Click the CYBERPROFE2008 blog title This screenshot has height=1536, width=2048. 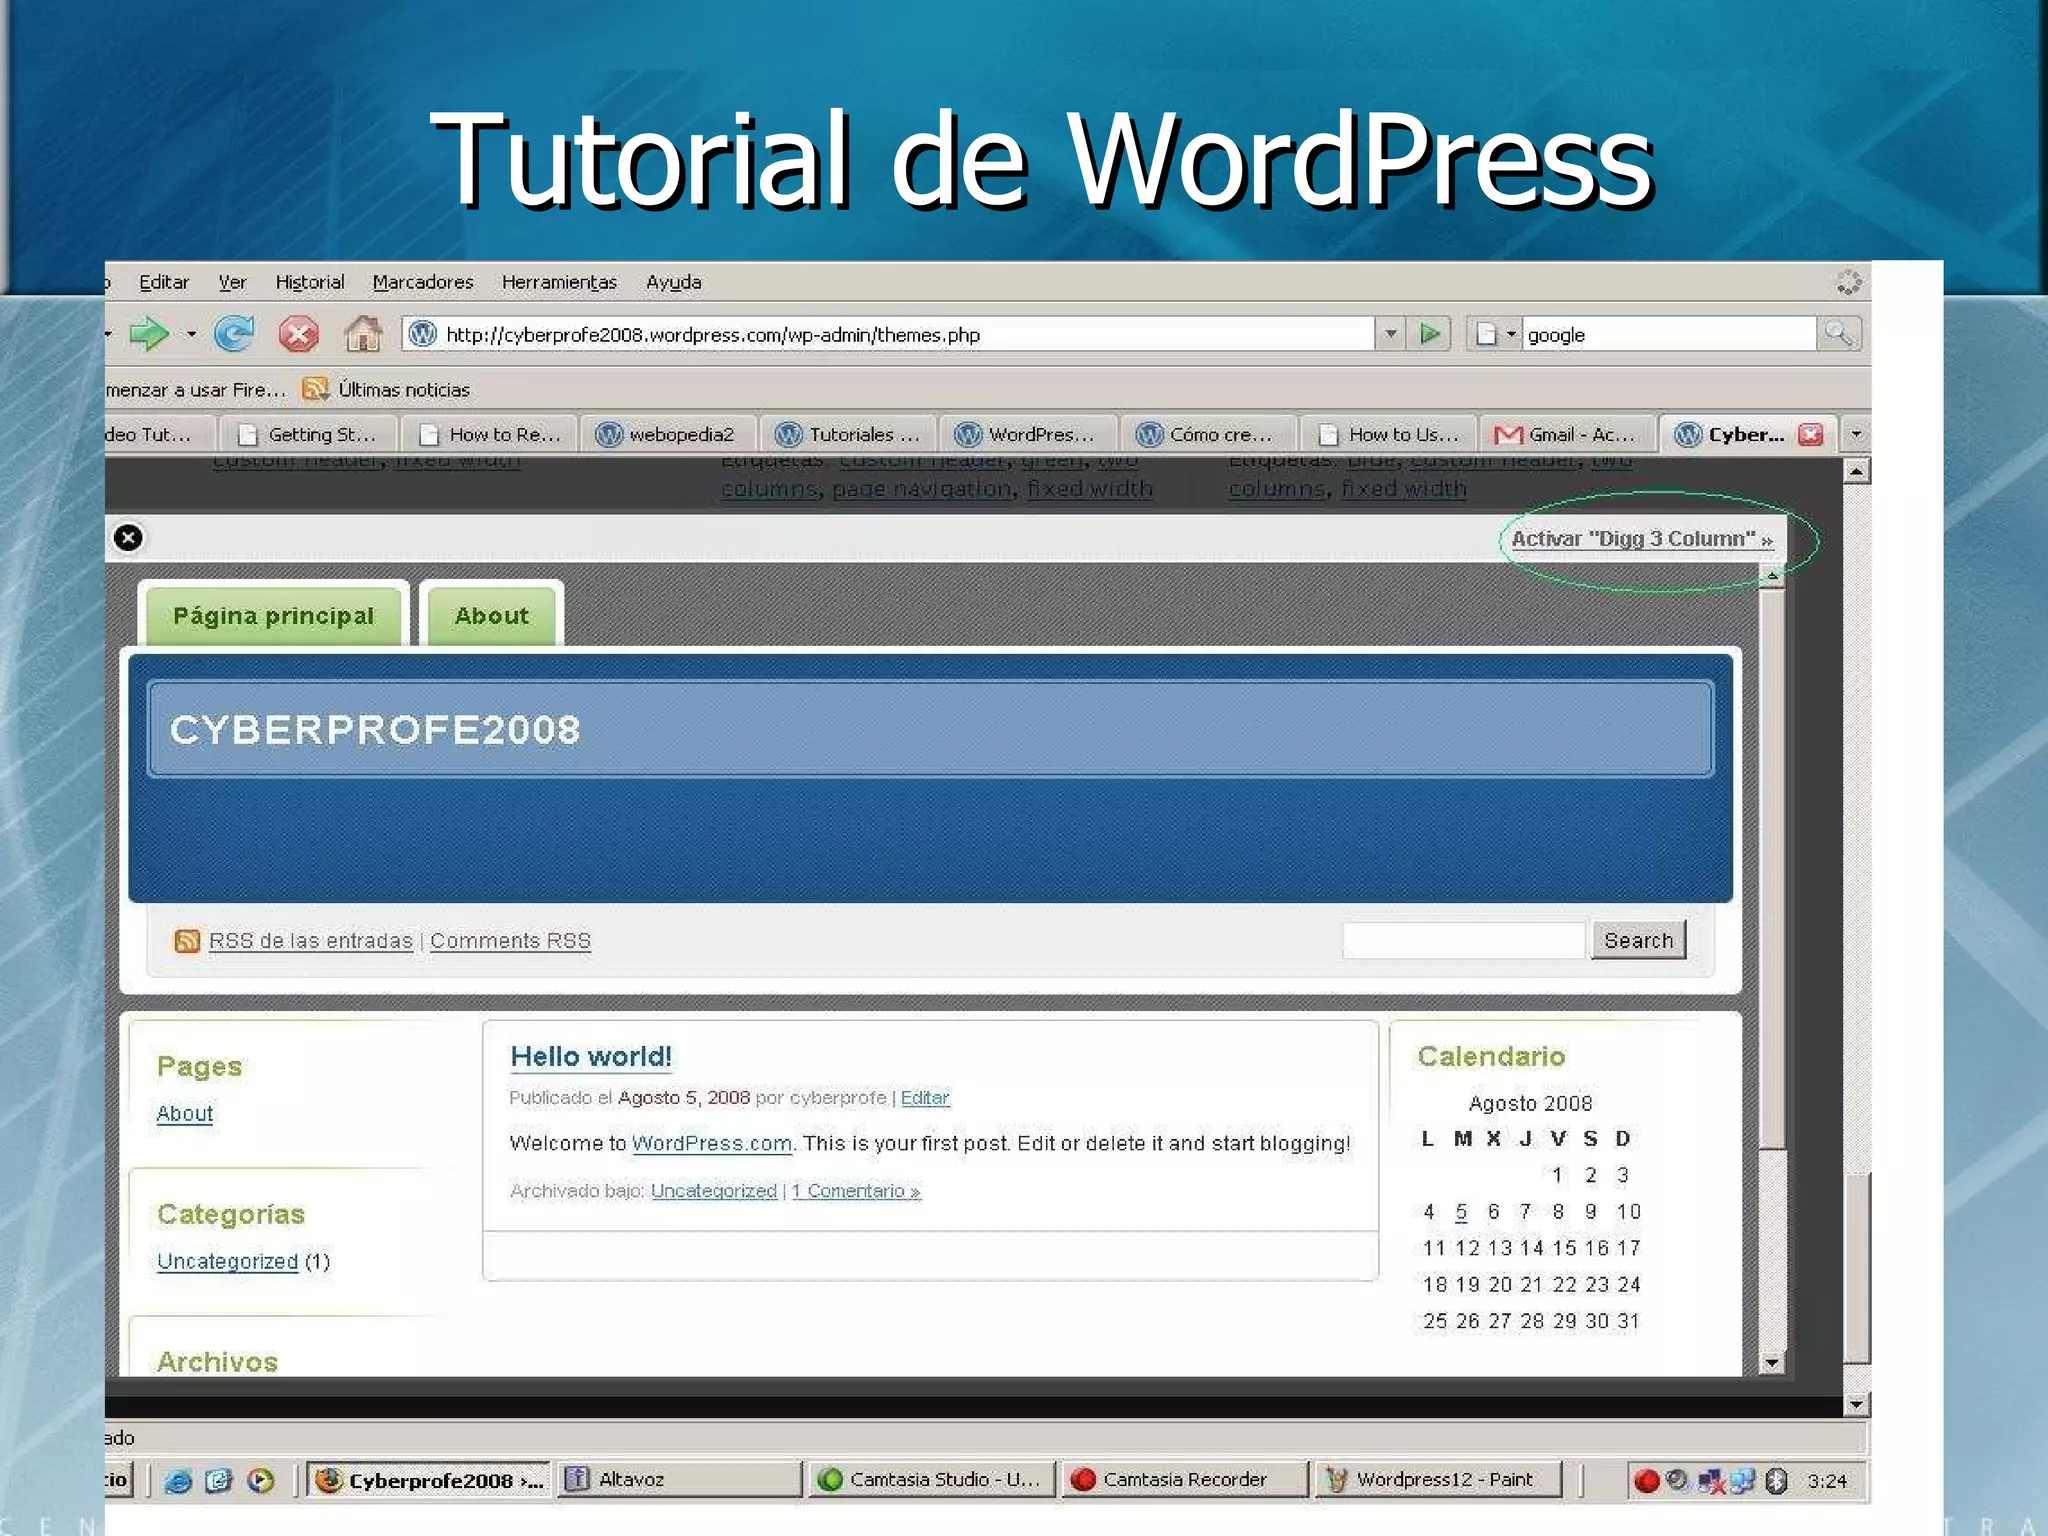coord(375,730)
